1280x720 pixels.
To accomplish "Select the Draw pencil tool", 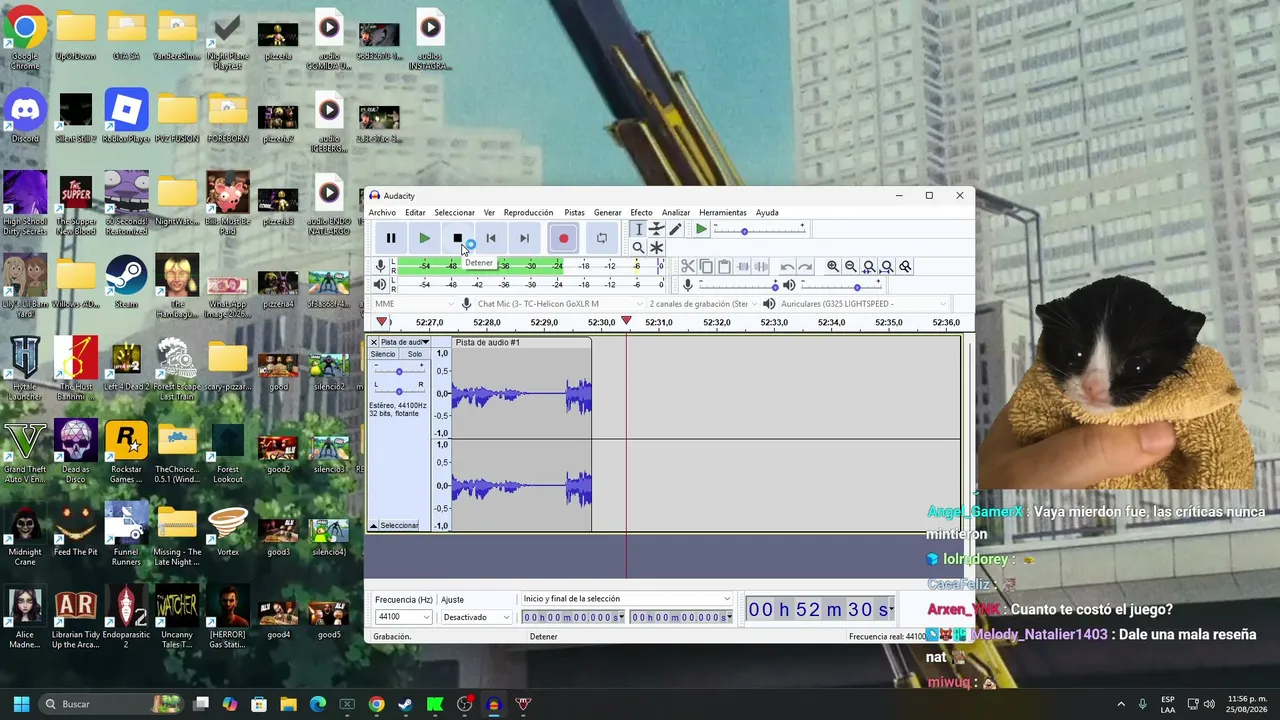I will (675, 230).
